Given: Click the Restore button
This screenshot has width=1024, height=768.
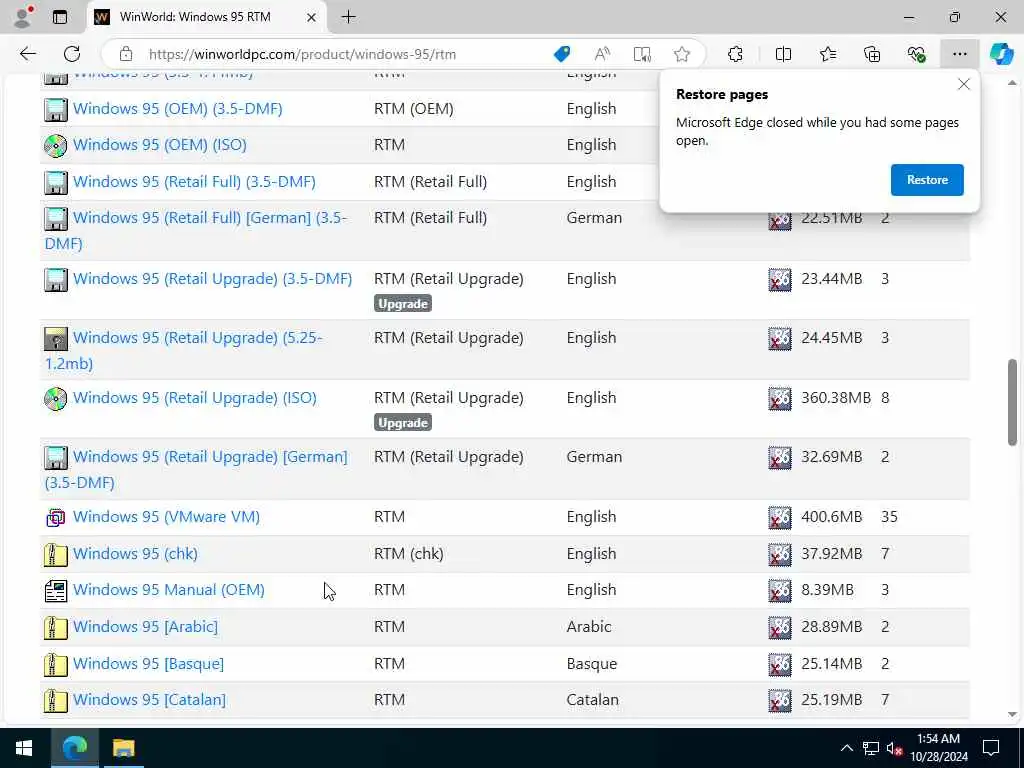Looking at the screenshot, I should tap(927, 180).
